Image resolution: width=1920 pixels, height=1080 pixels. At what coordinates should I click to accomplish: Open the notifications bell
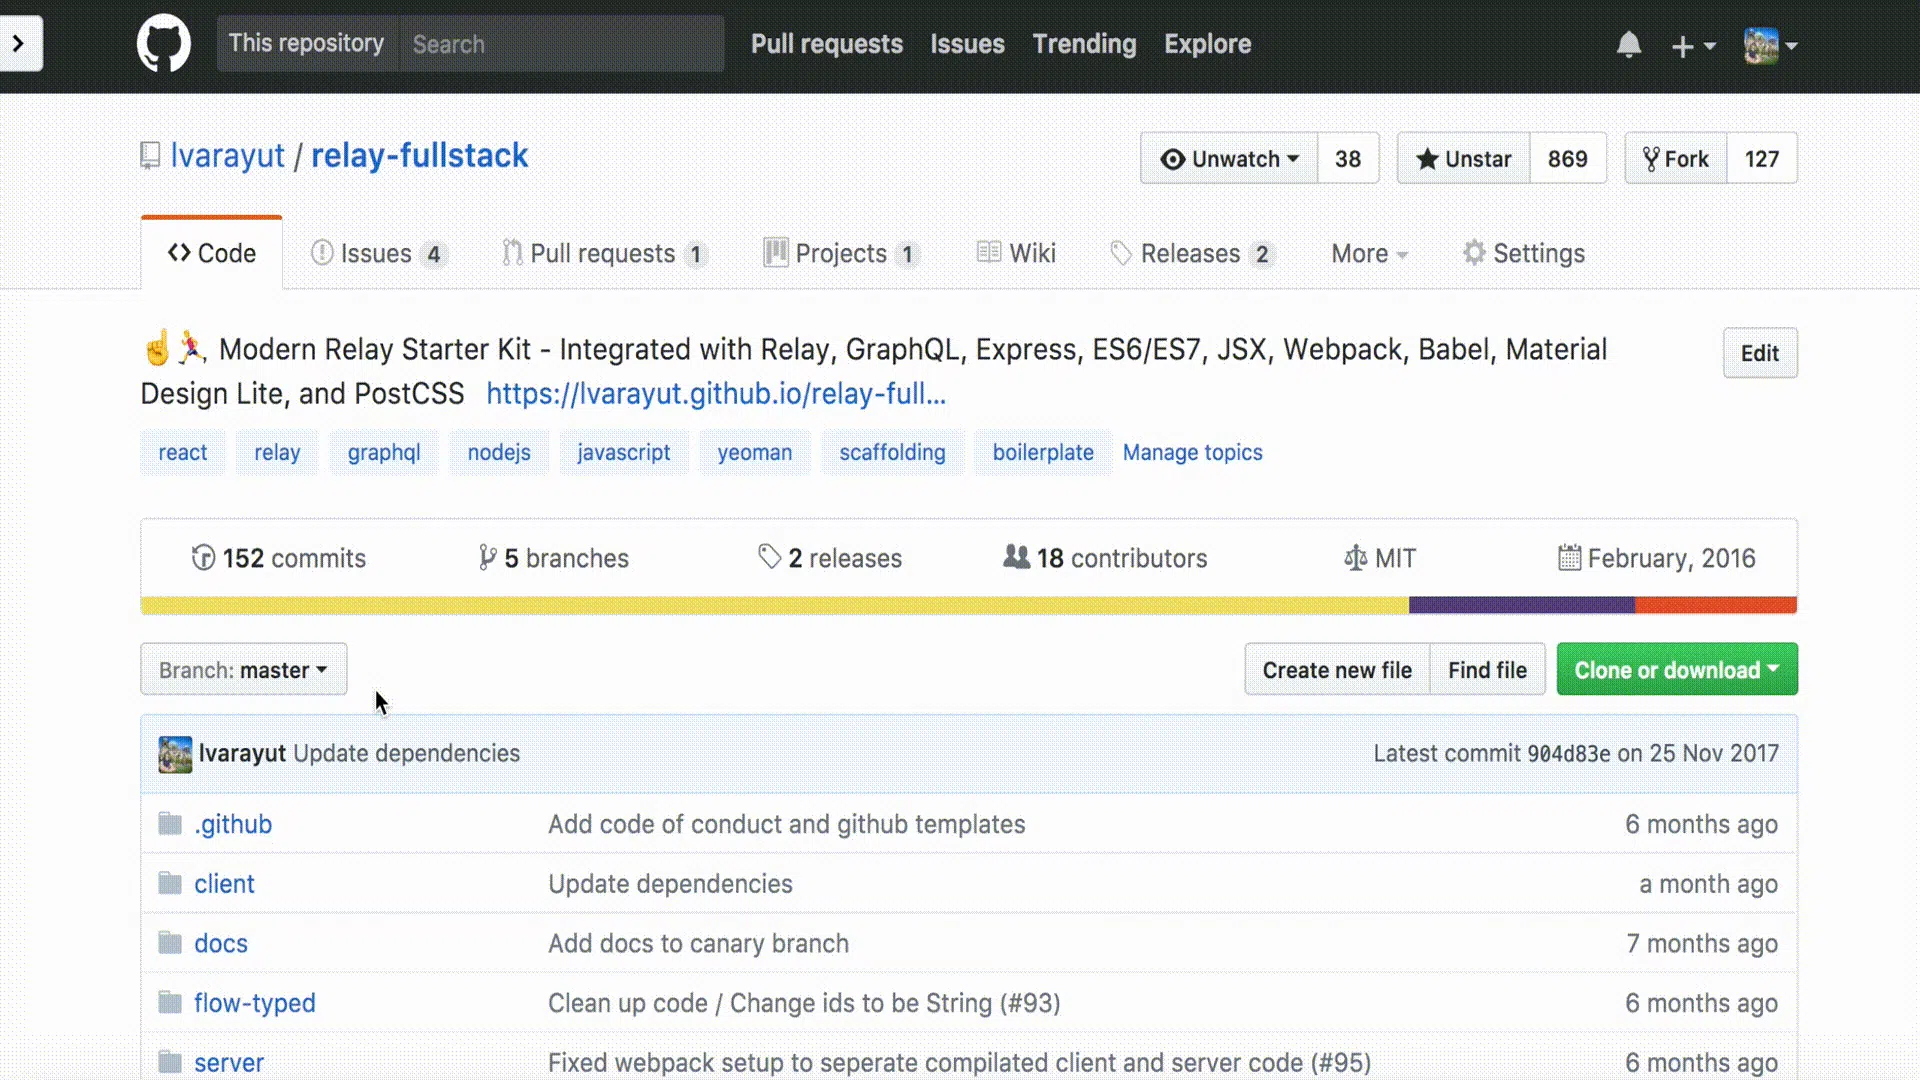click(1629, 45)
